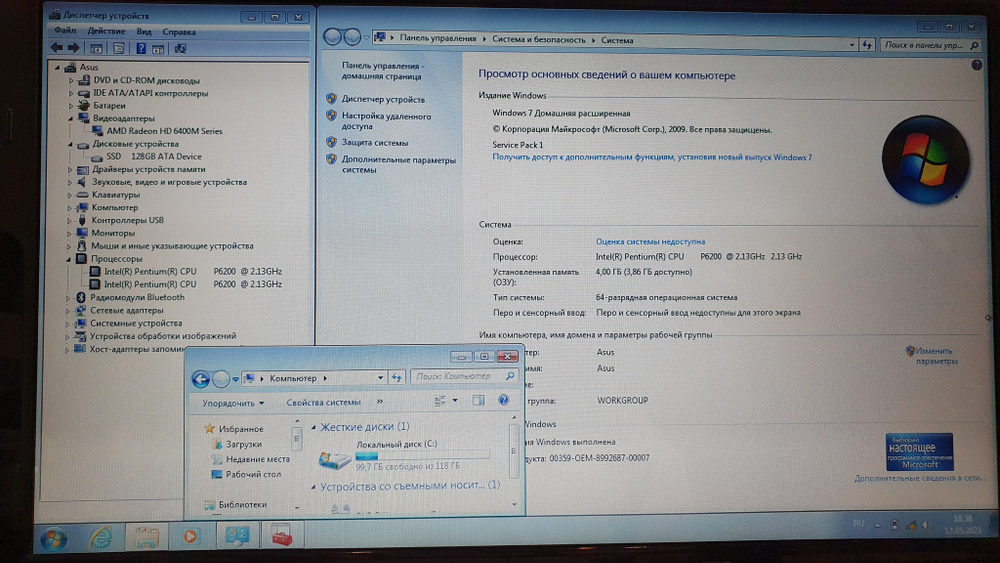This screenshot has height=563, width=1000.
Task: Click explorer toolbar overflow chevron
Action: coord(380,402)
